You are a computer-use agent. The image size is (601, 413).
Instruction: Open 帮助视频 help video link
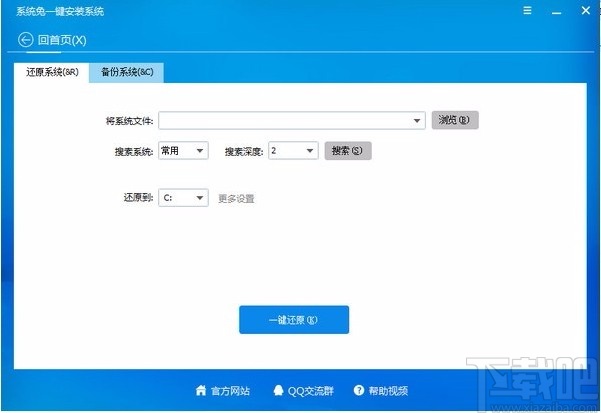coord(388,391)
